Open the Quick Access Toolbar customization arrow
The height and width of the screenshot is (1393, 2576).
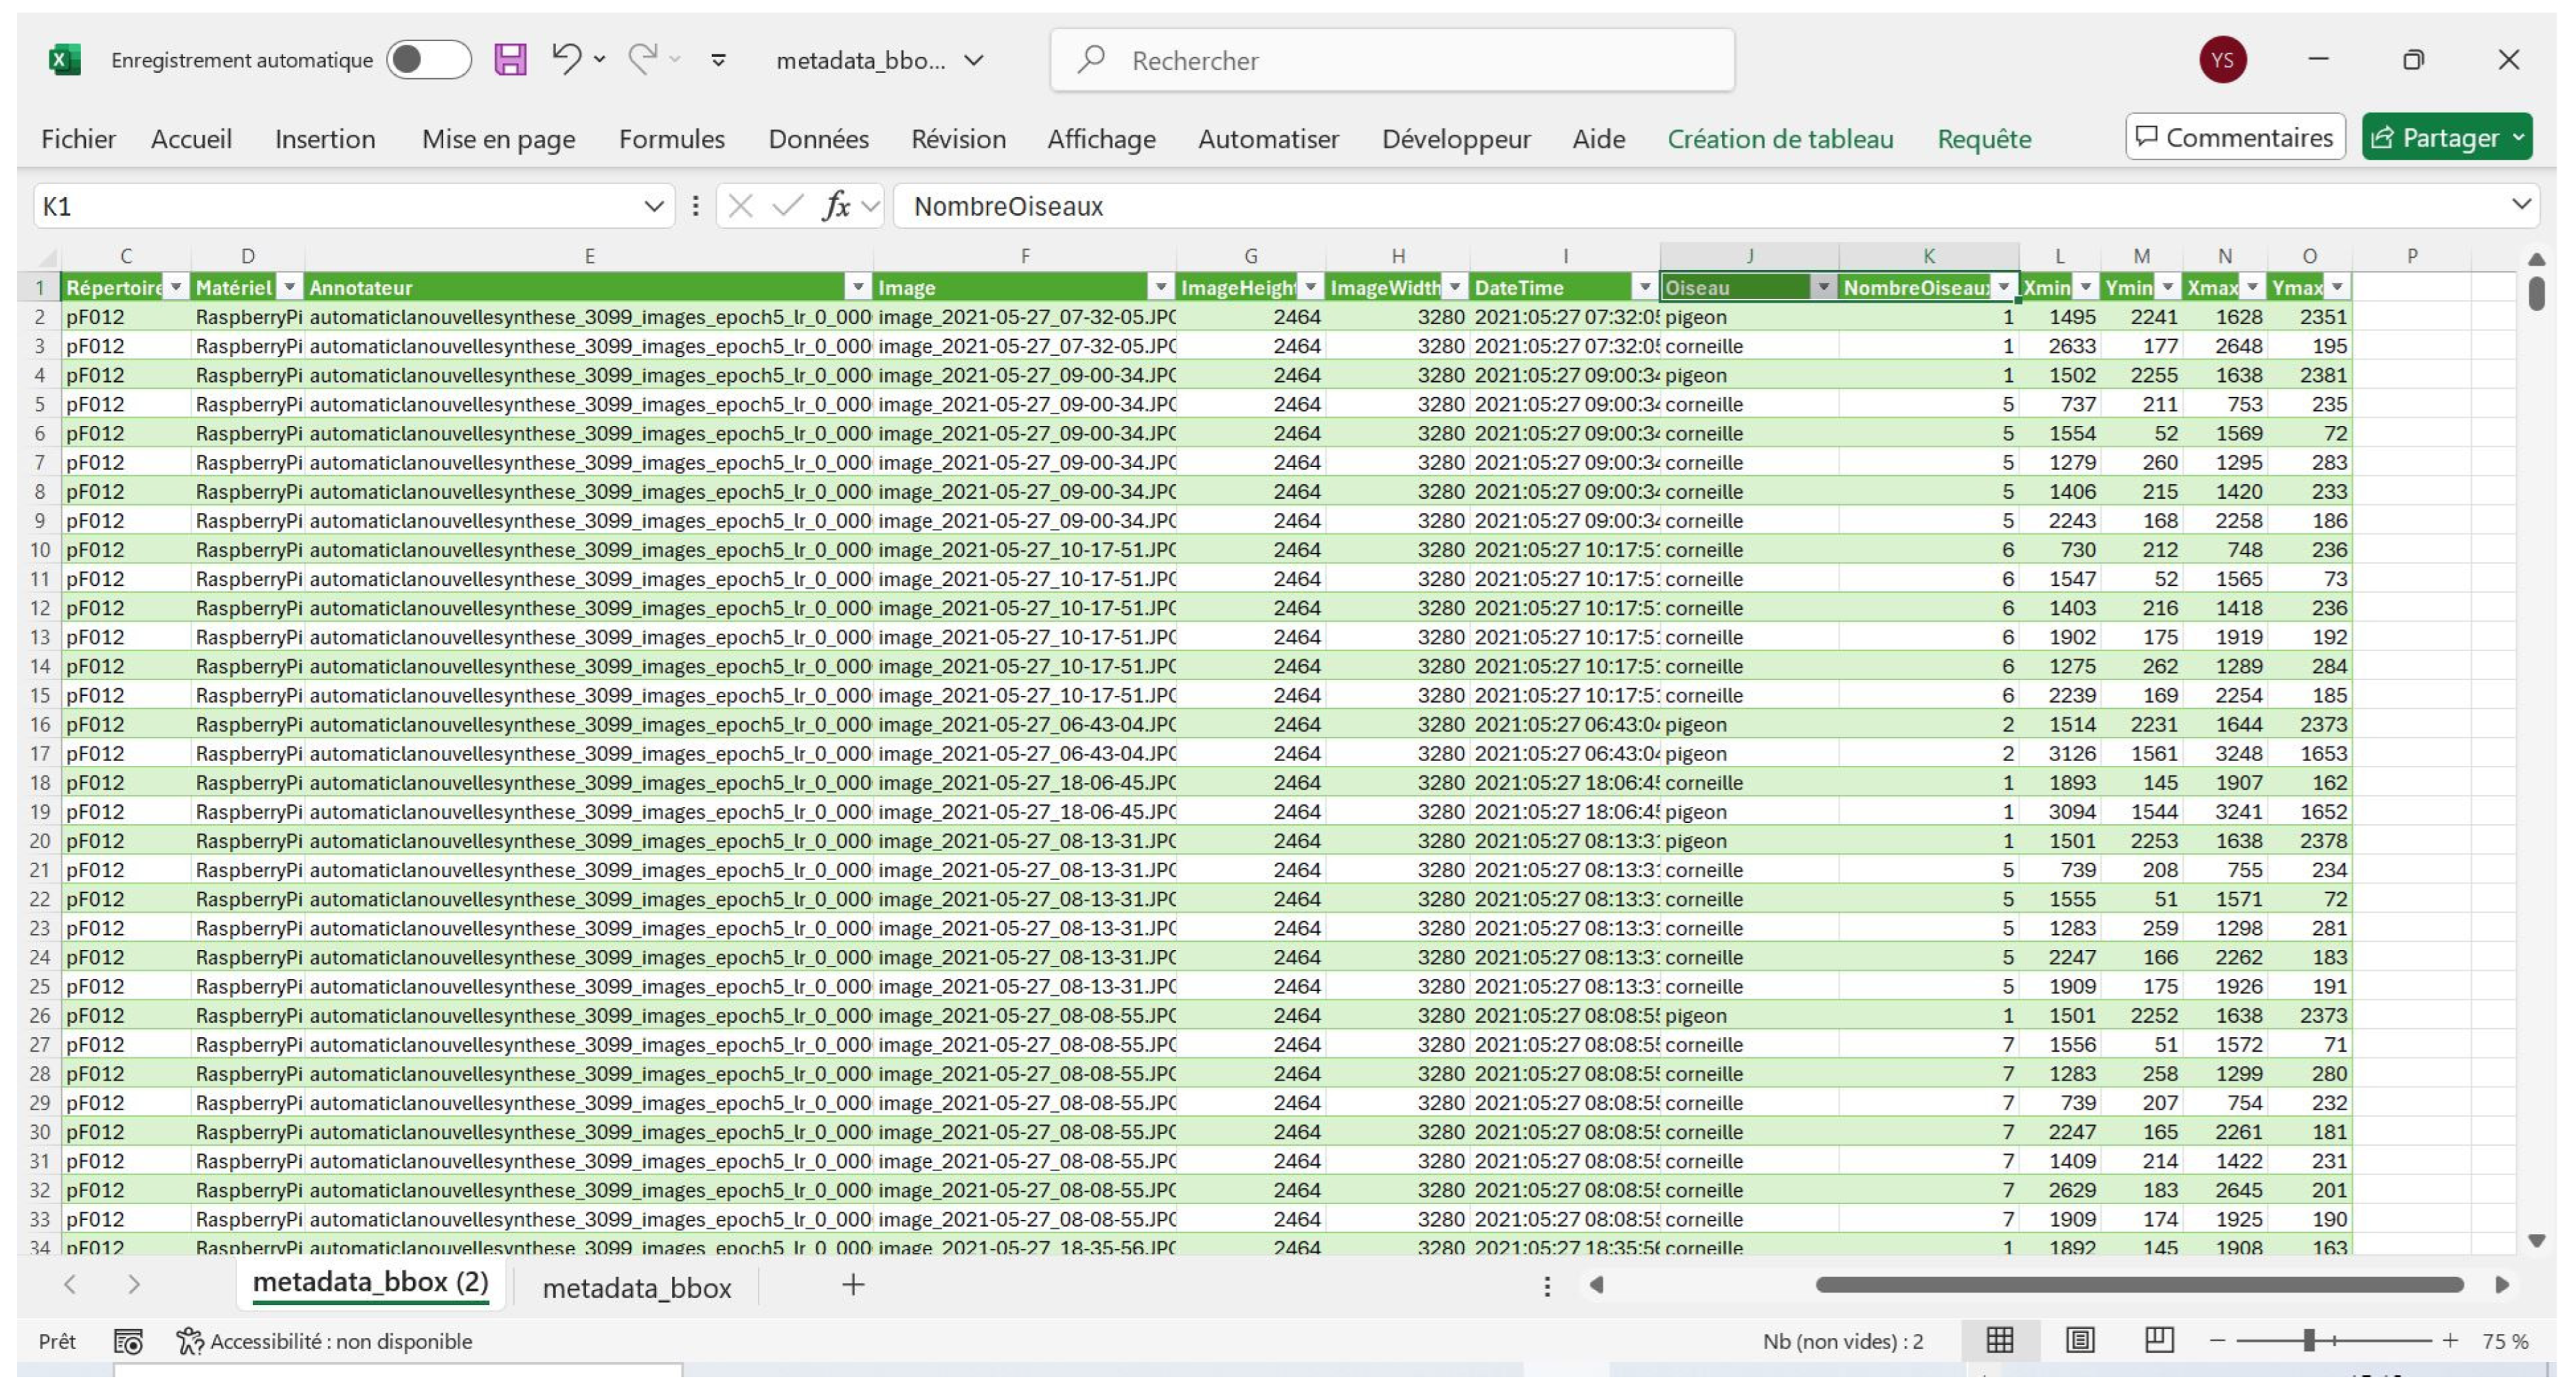coord(718,61)
